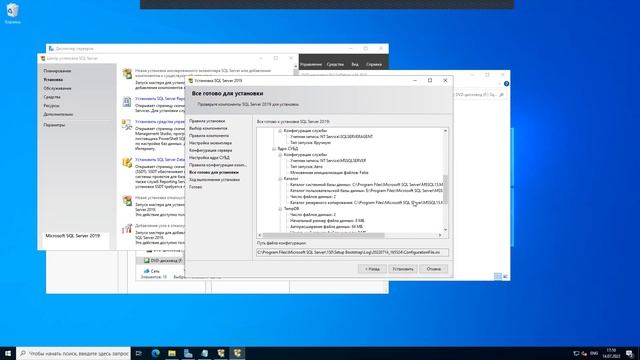Select Обслуживание in Installation Center sidebar
Viewport: 640px width, 360px height.
coord(58,88)
